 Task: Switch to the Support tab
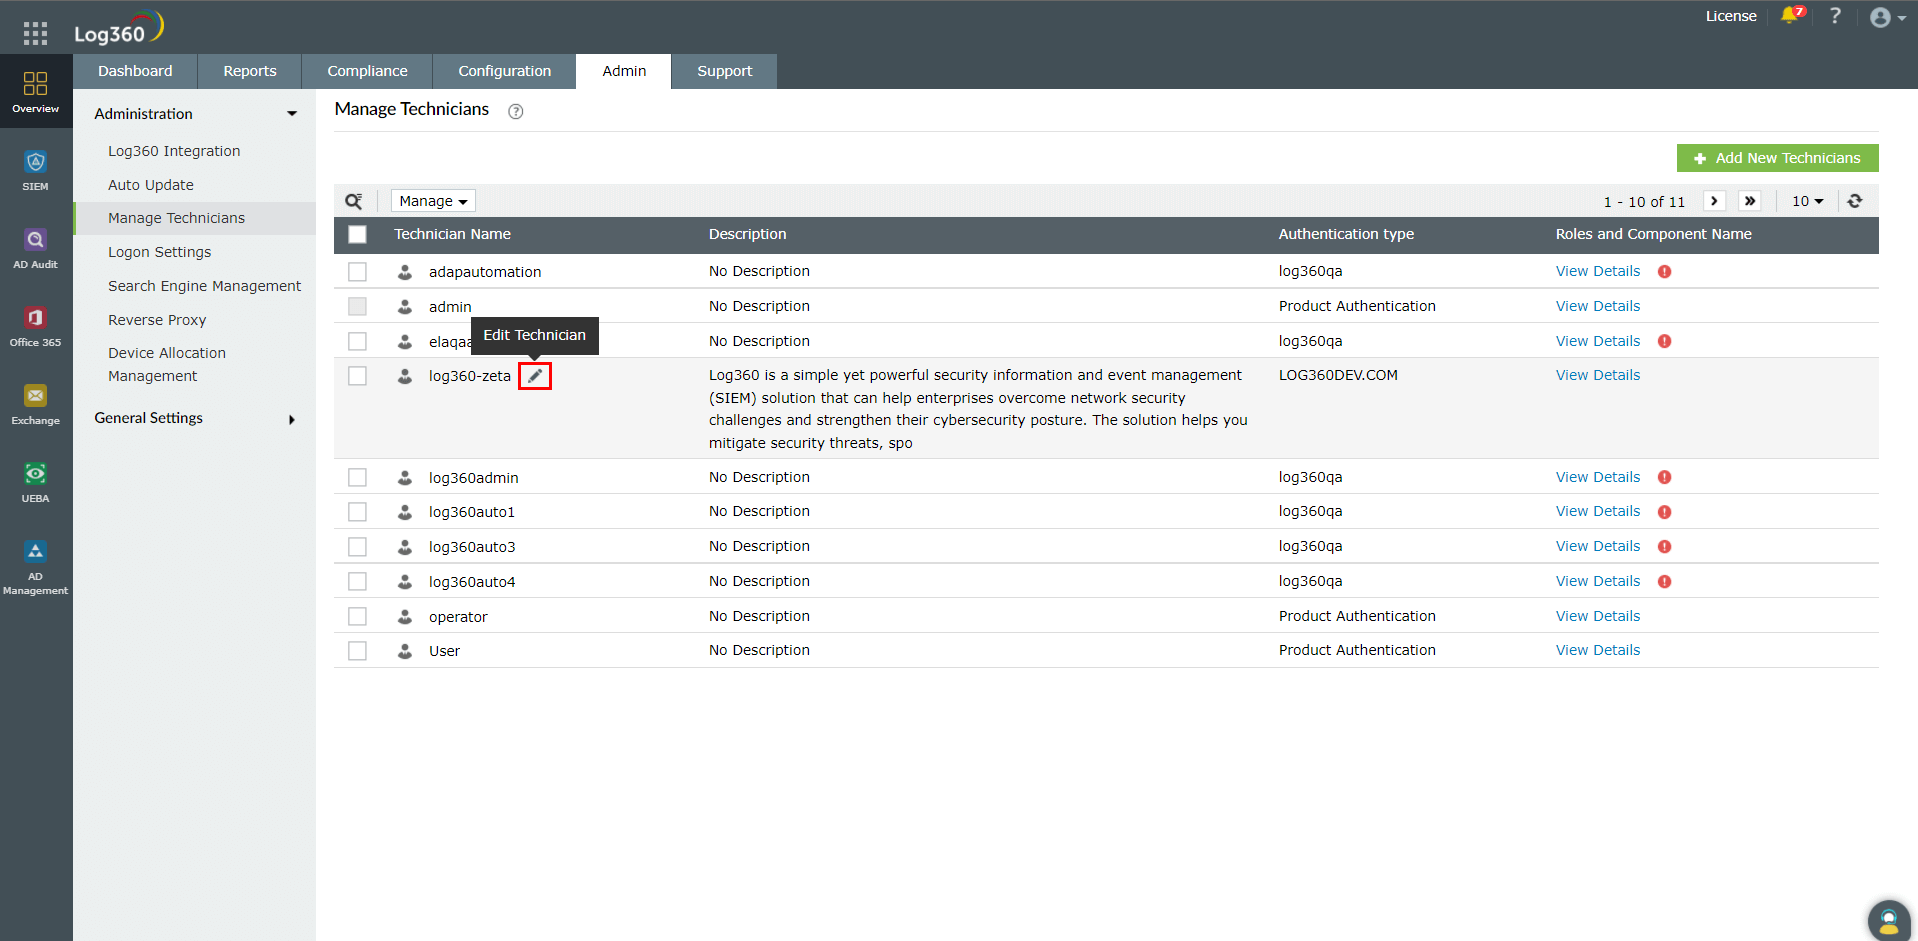(x=724, y=71)
